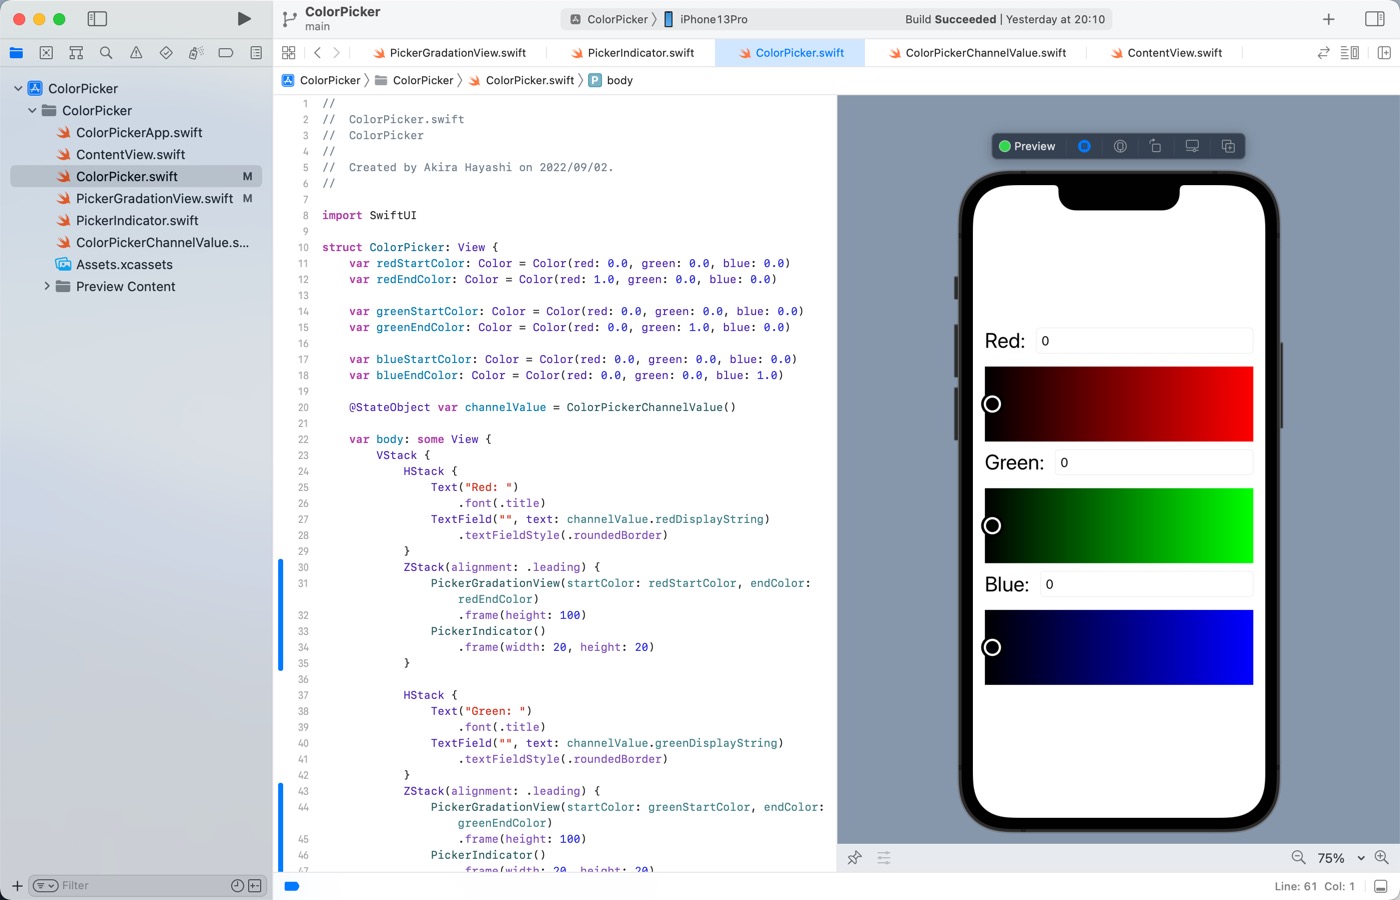Open the project navigator folder icon
The height and width of the screenshot is (900, 1400).
[16, 53]
